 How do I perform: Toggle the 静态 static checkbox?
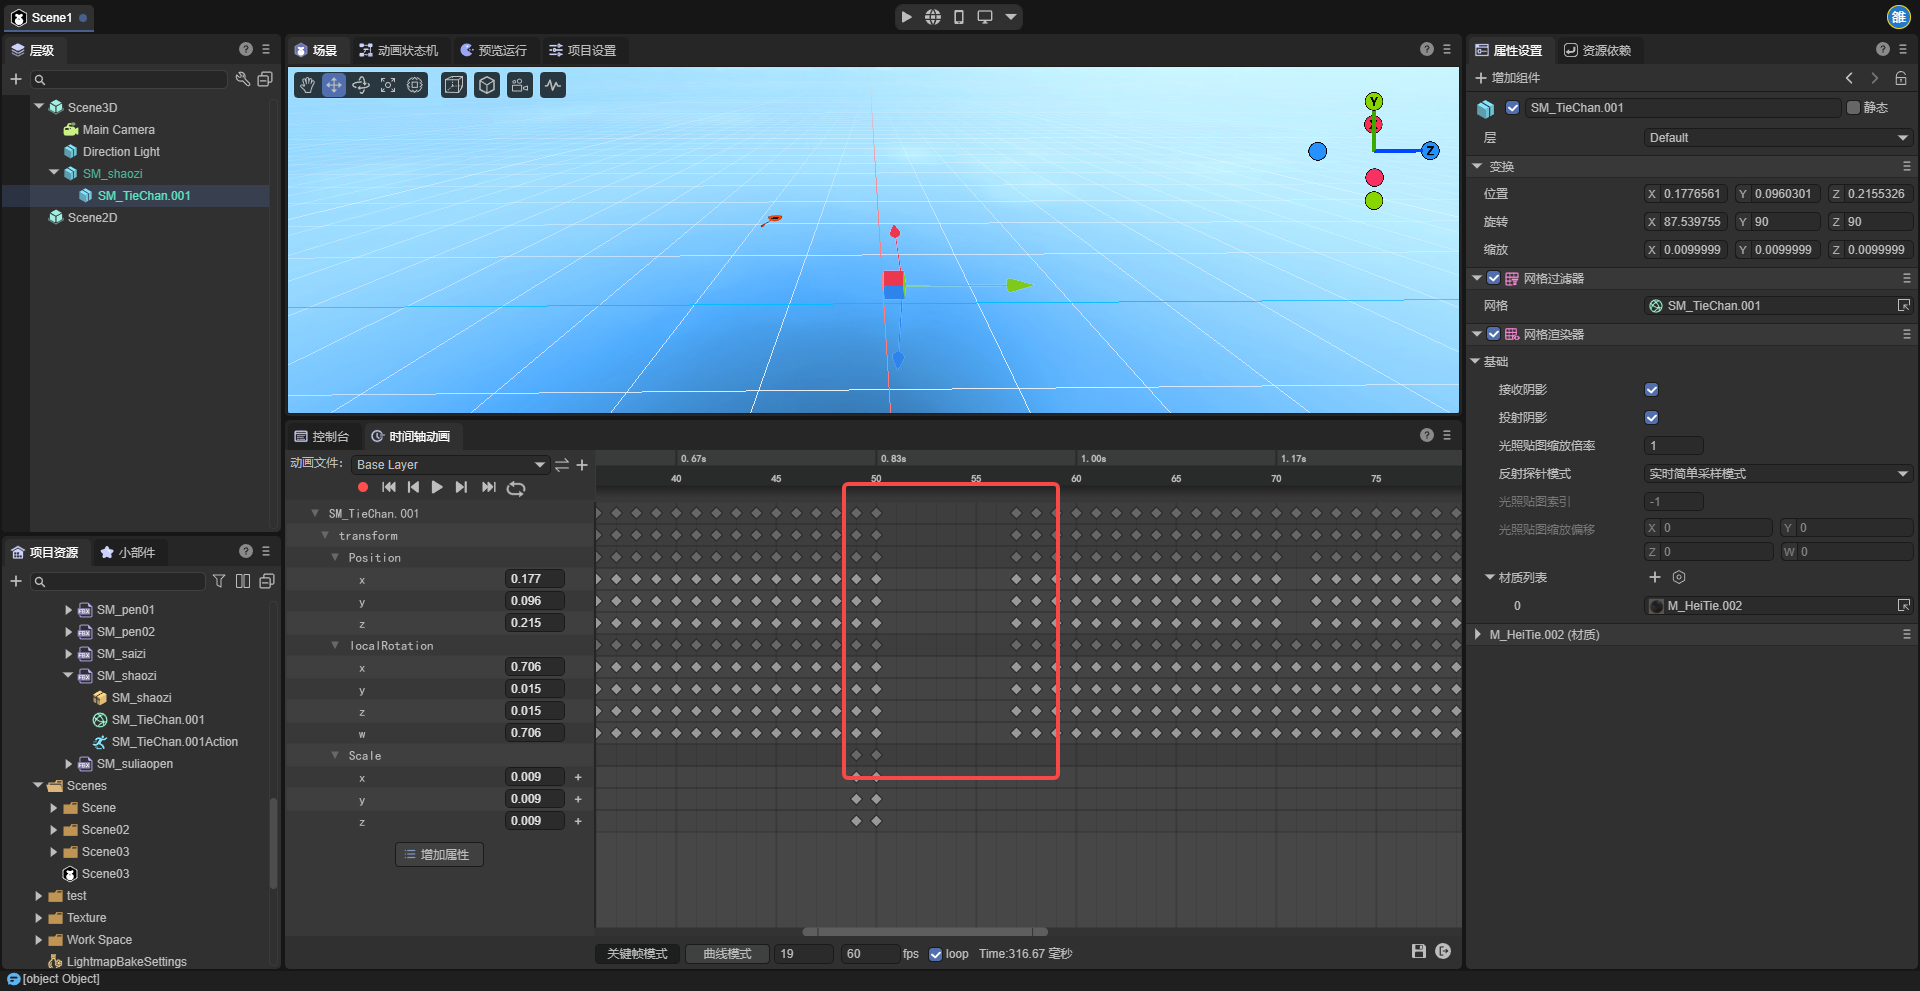coord(1853,108)
